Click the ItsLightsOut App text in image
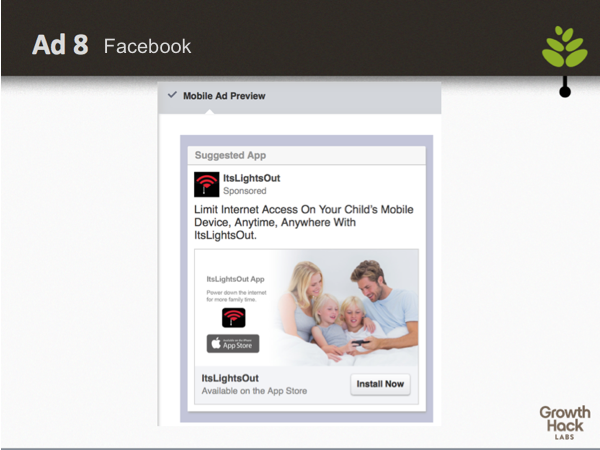The image size is (600, 450). point(235,279)
